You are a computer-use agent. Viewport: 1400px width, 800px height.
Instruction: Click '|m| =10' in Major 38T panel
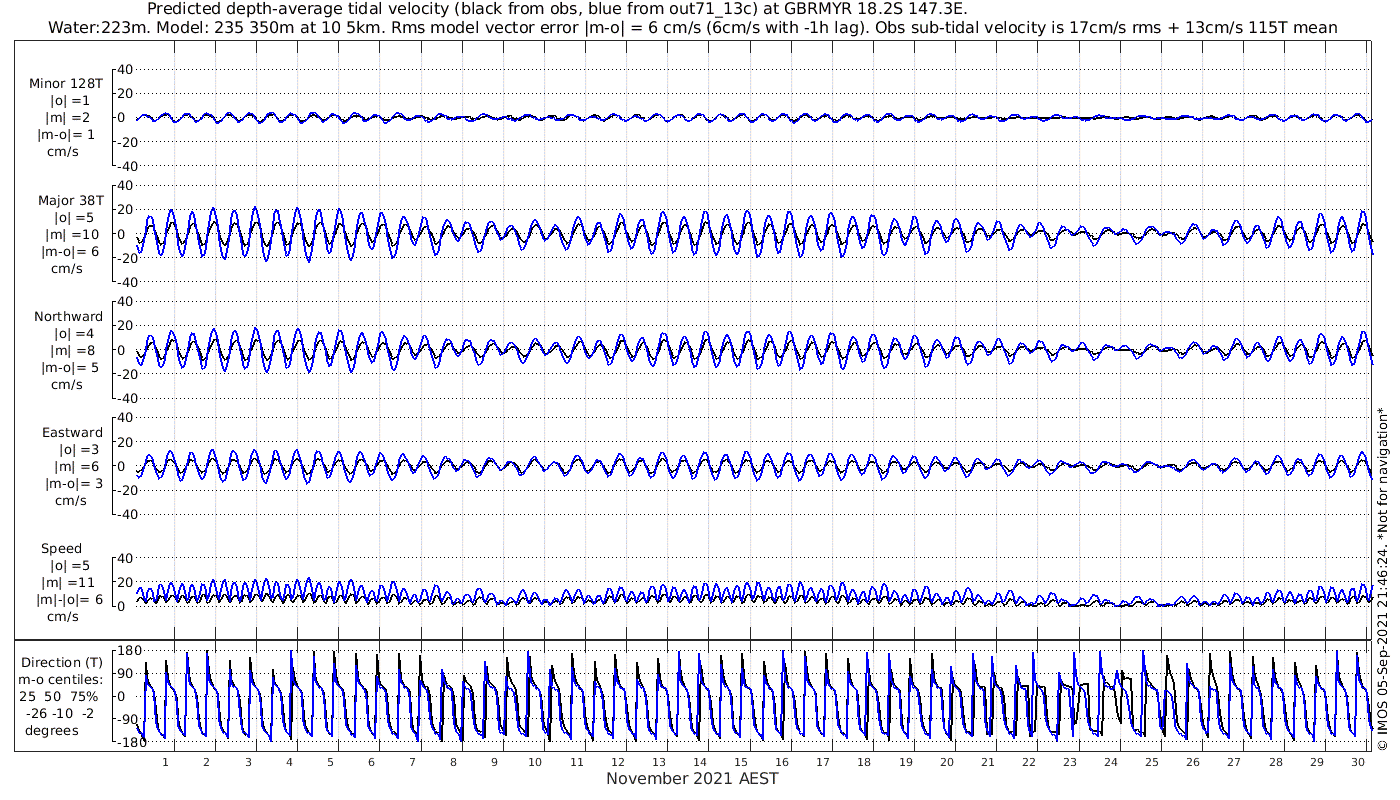click(x=74, y=234)
